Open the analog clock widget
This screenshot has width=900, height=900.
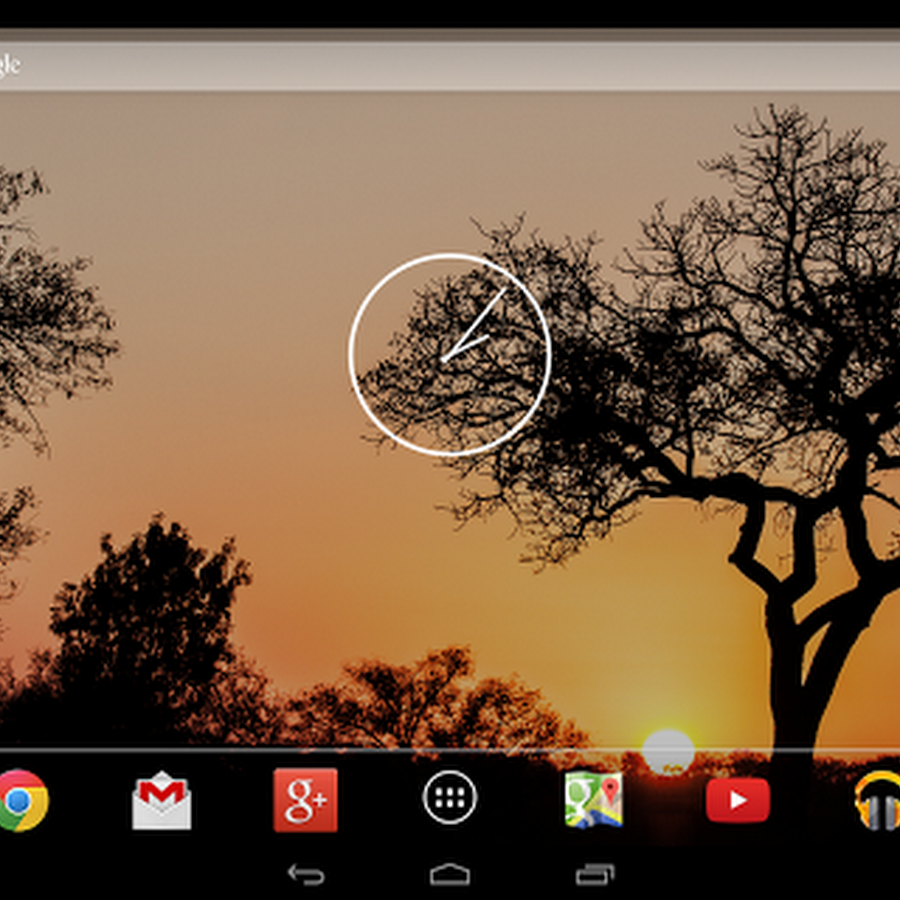coord(450,355)
